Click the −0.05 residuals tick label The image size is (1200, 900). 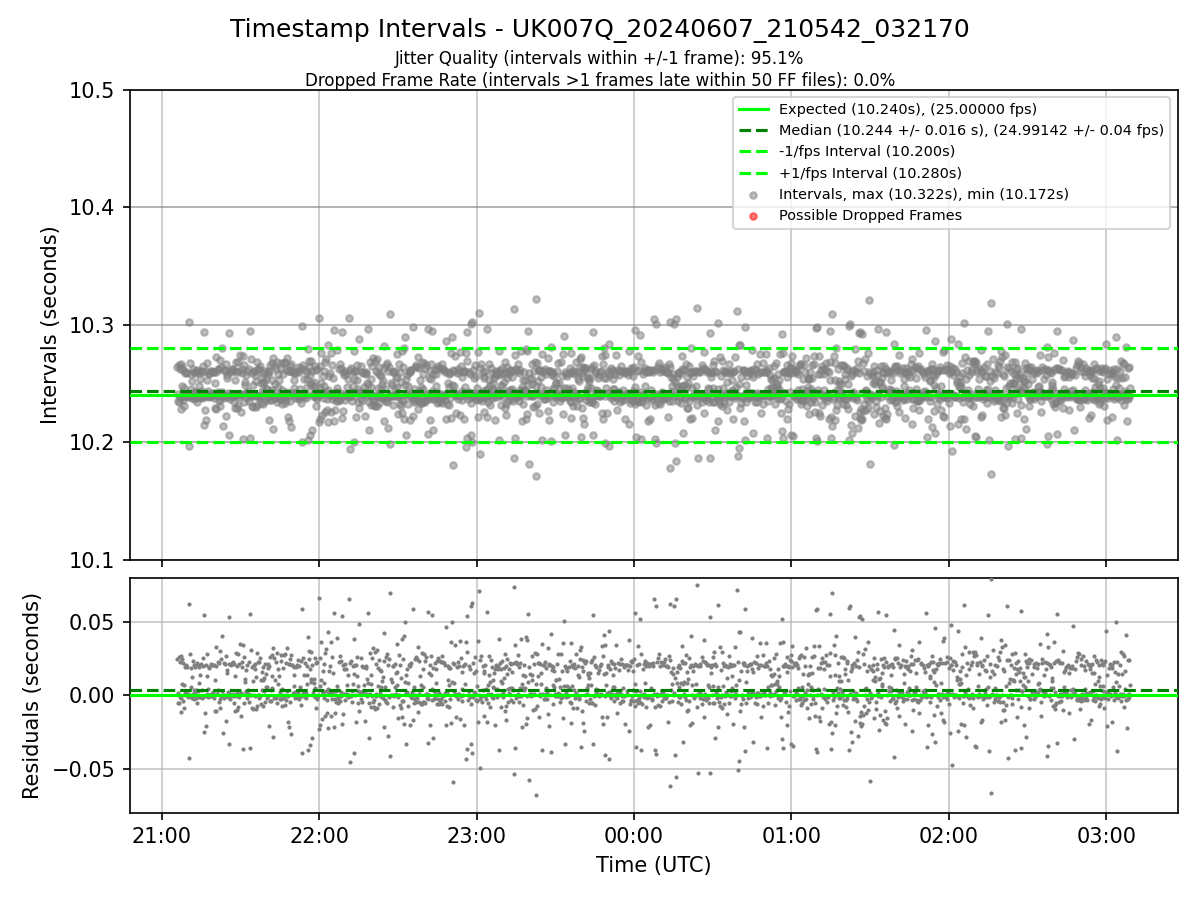tap(86, 769)
